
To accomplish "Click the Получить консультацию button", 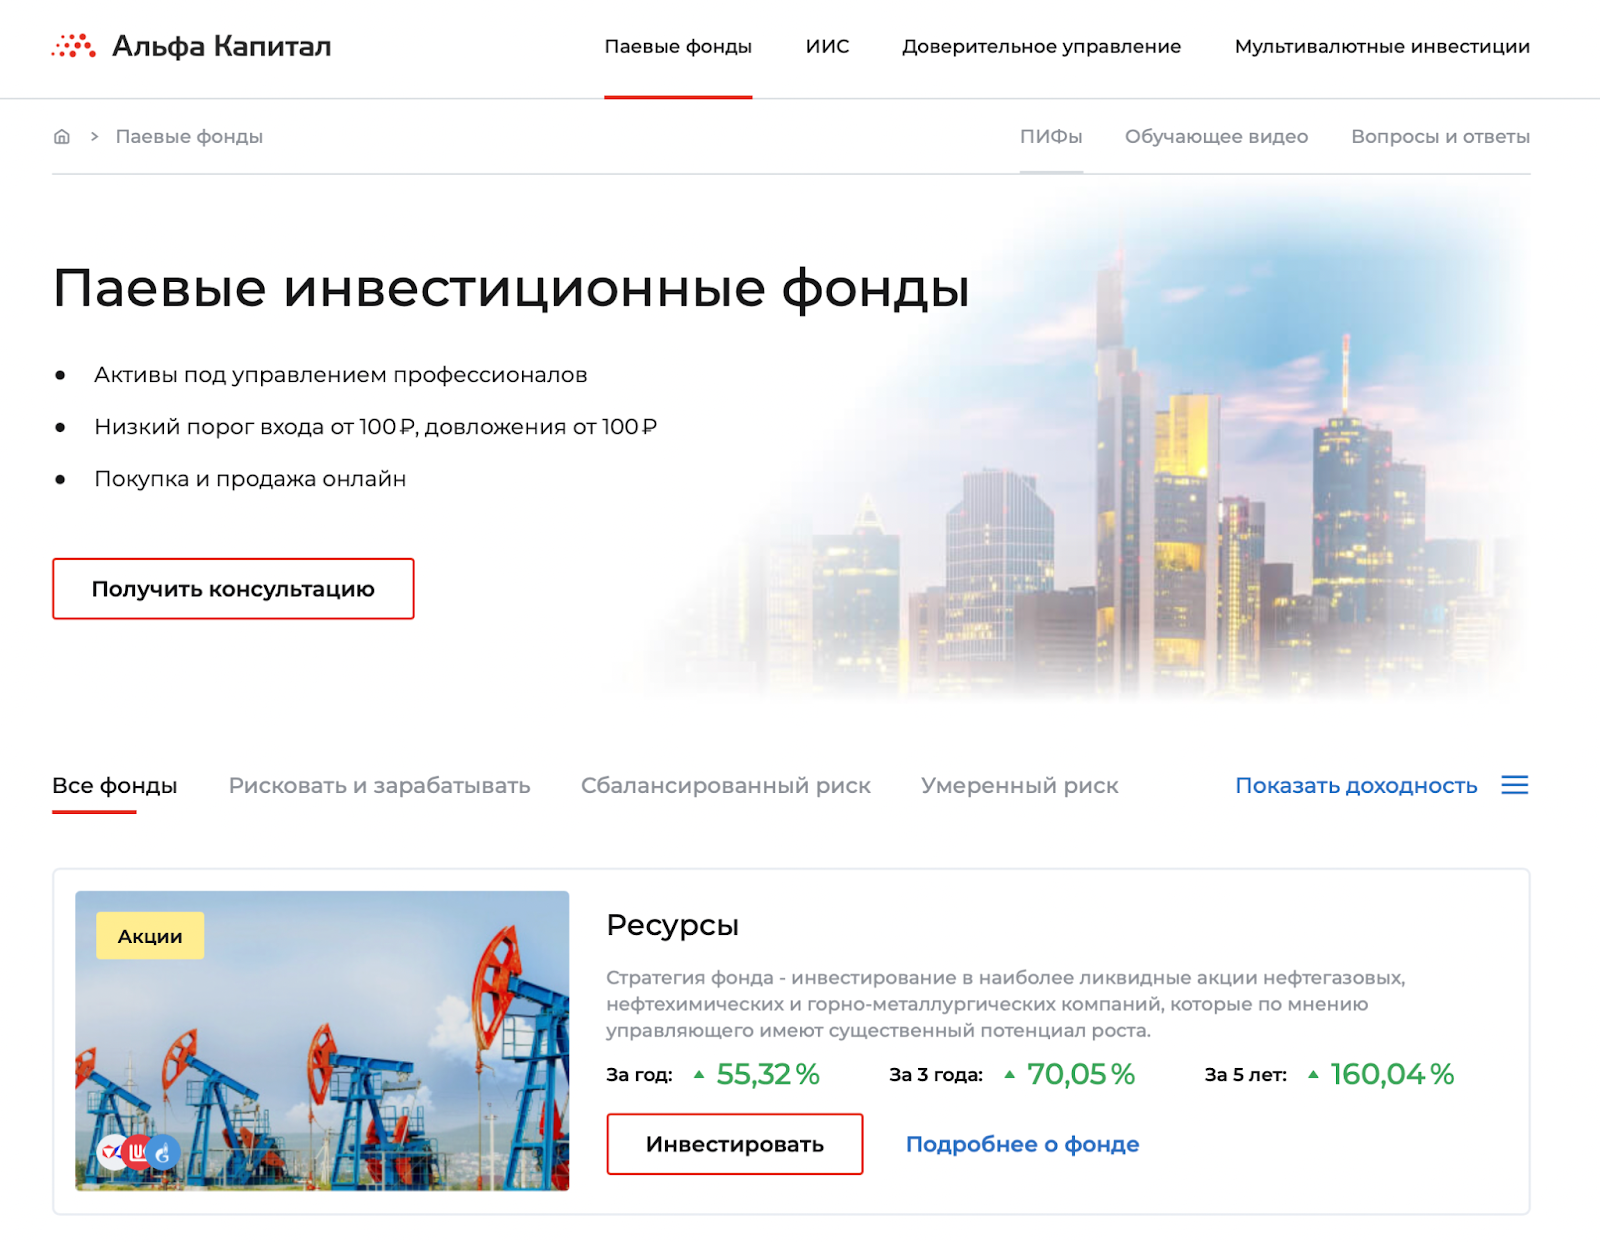I will [x=233, y=589].
